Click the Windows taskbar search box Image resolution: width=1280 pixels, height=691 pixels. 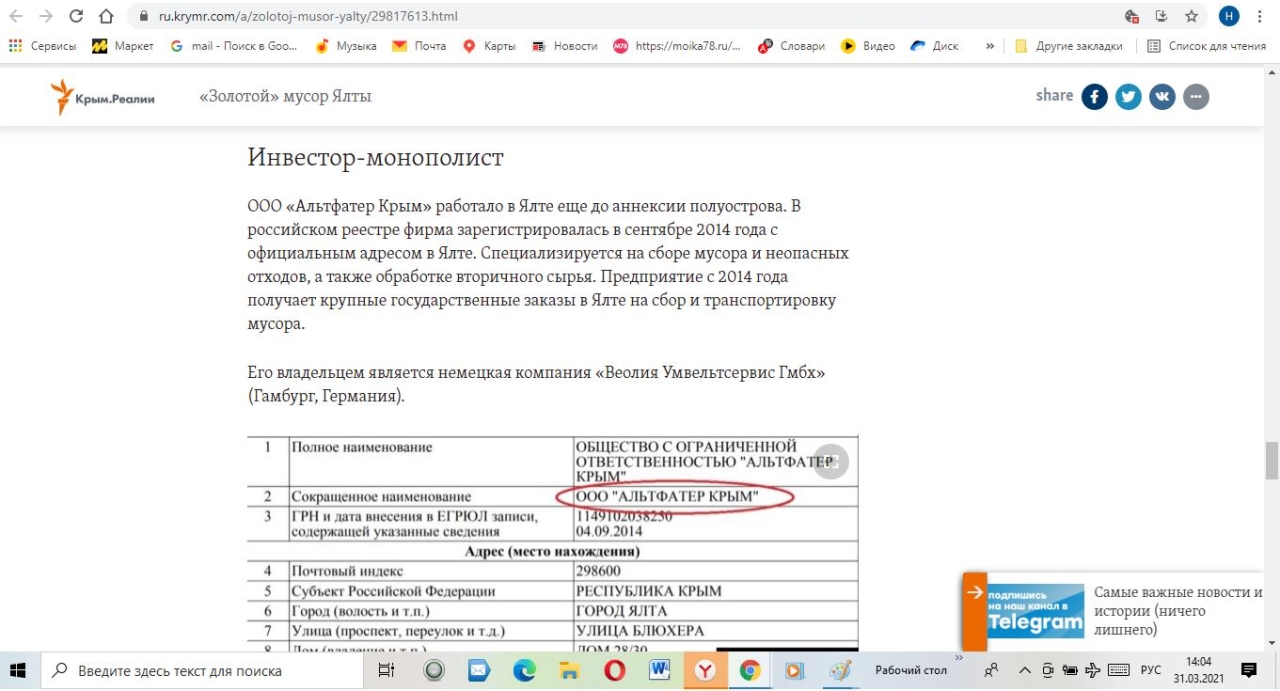[x=202, y=671]
